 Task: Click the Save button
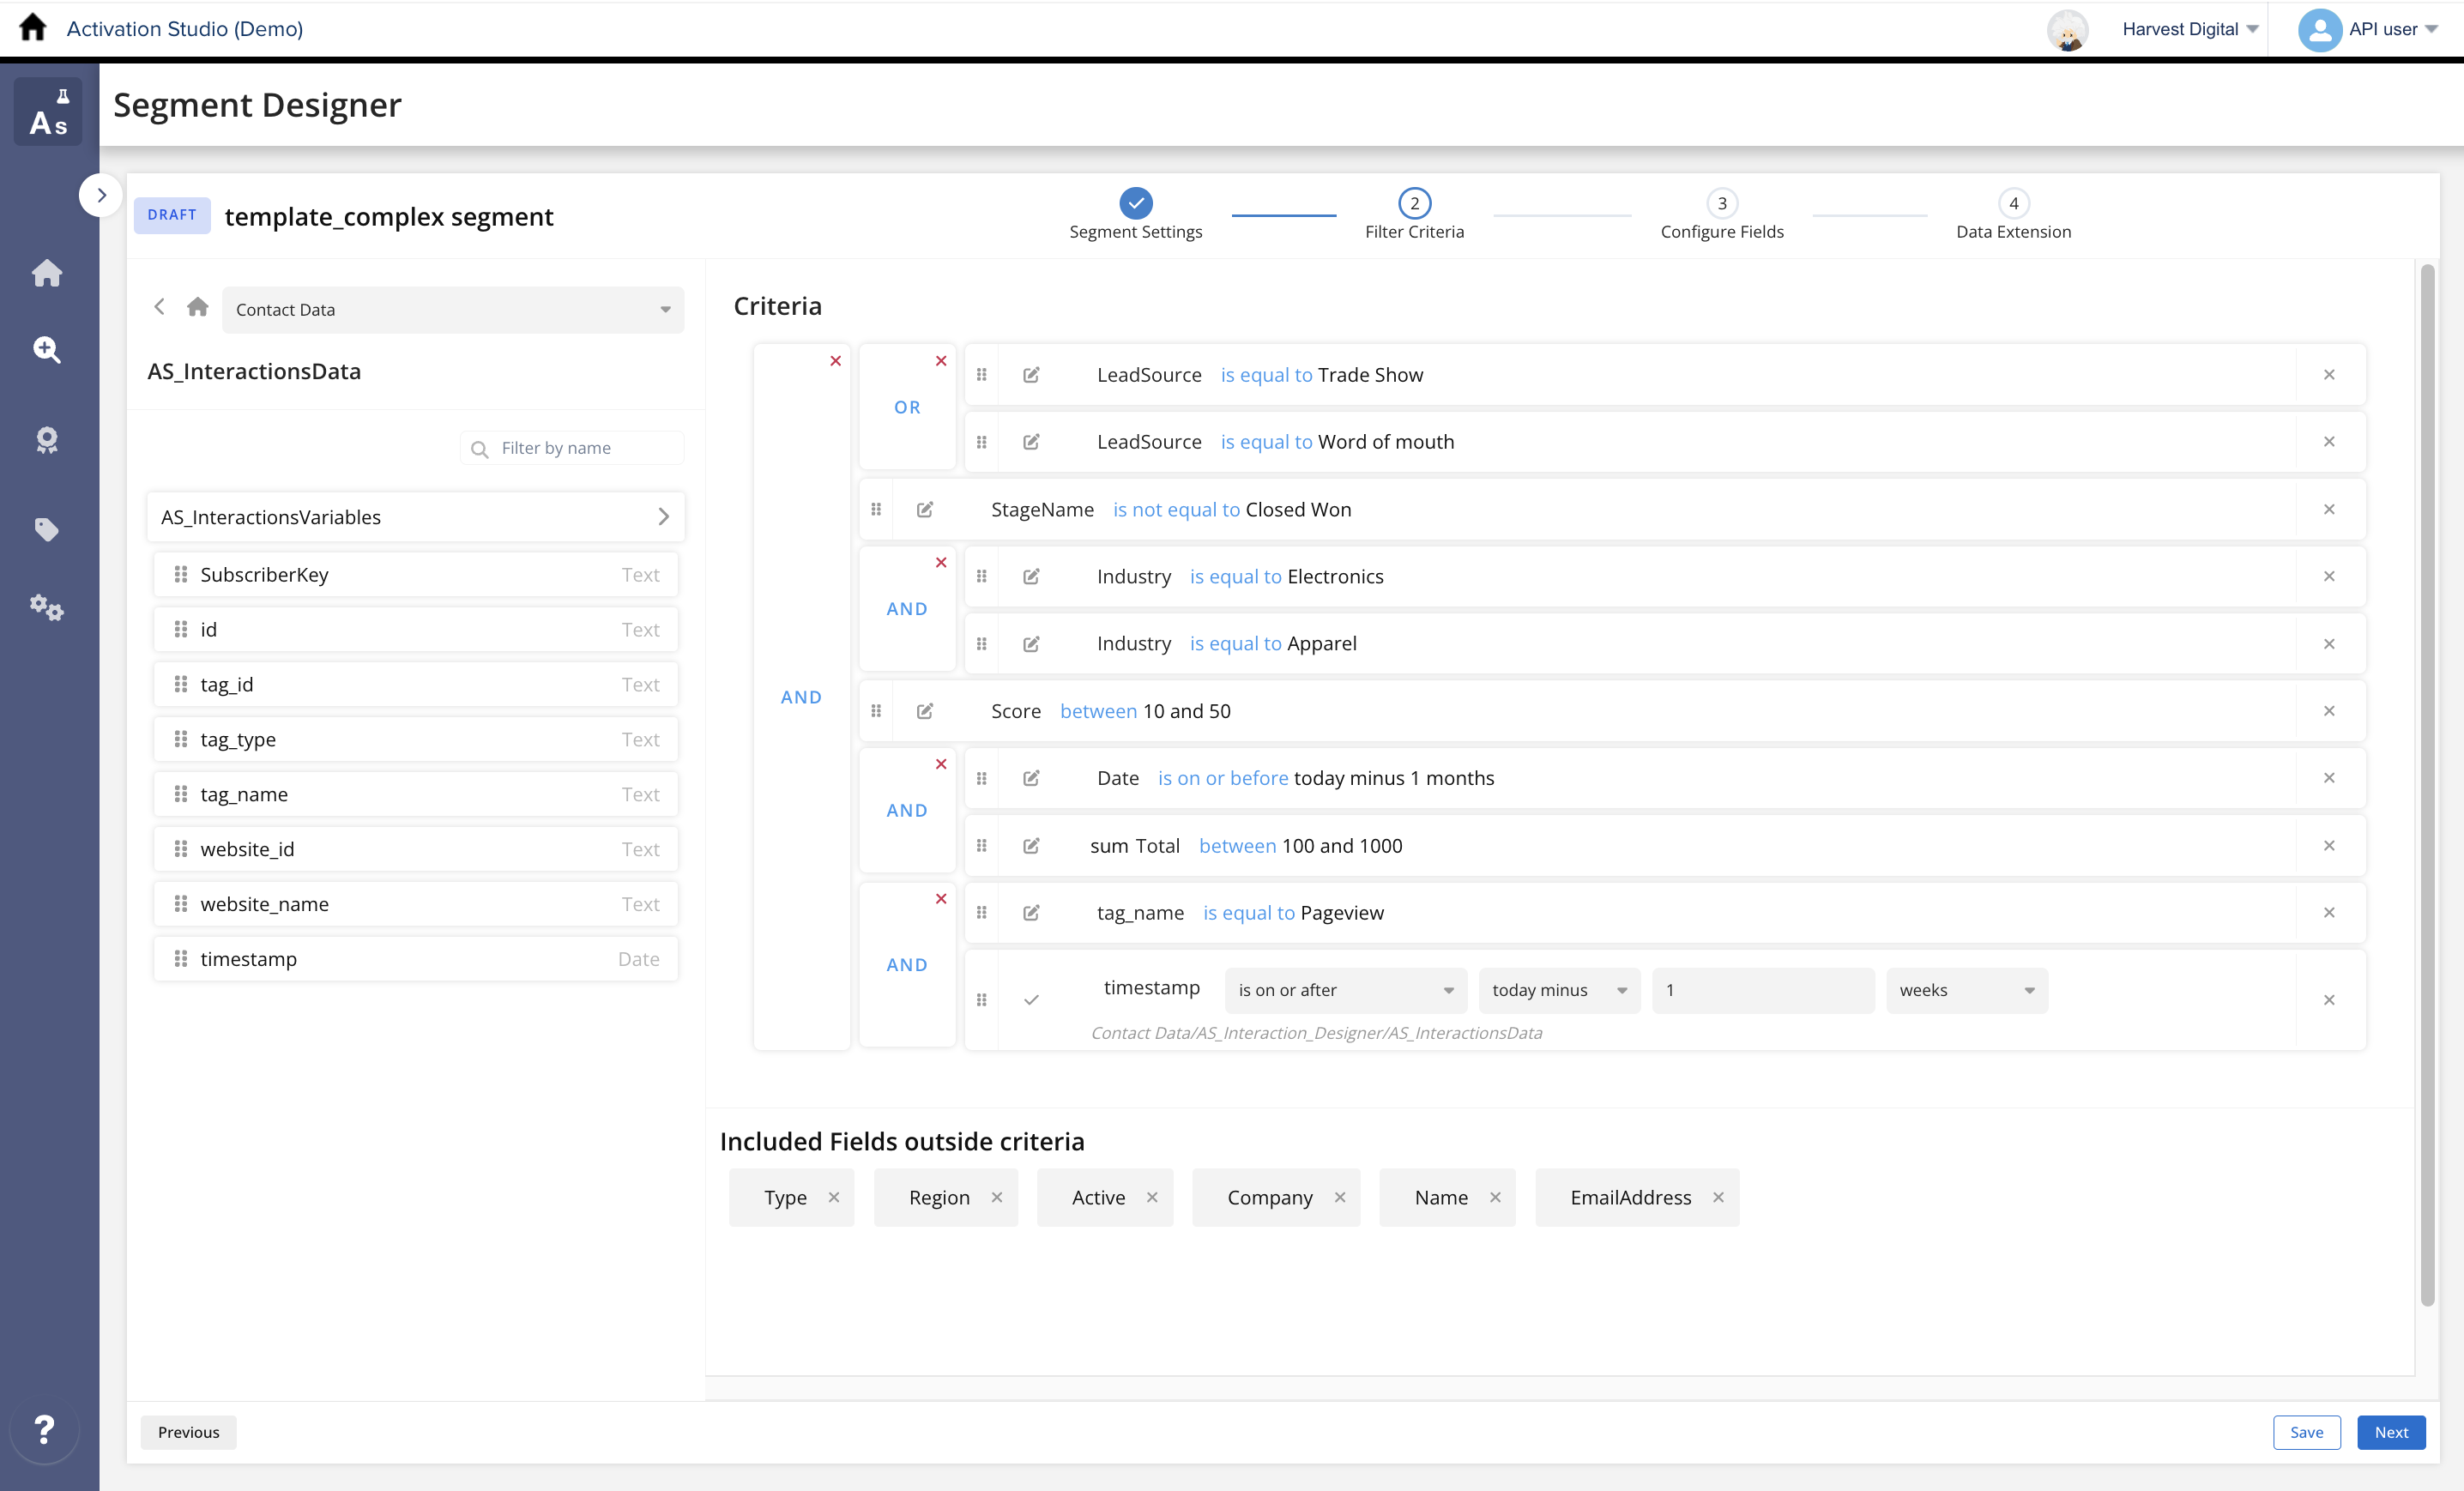2306,1432
